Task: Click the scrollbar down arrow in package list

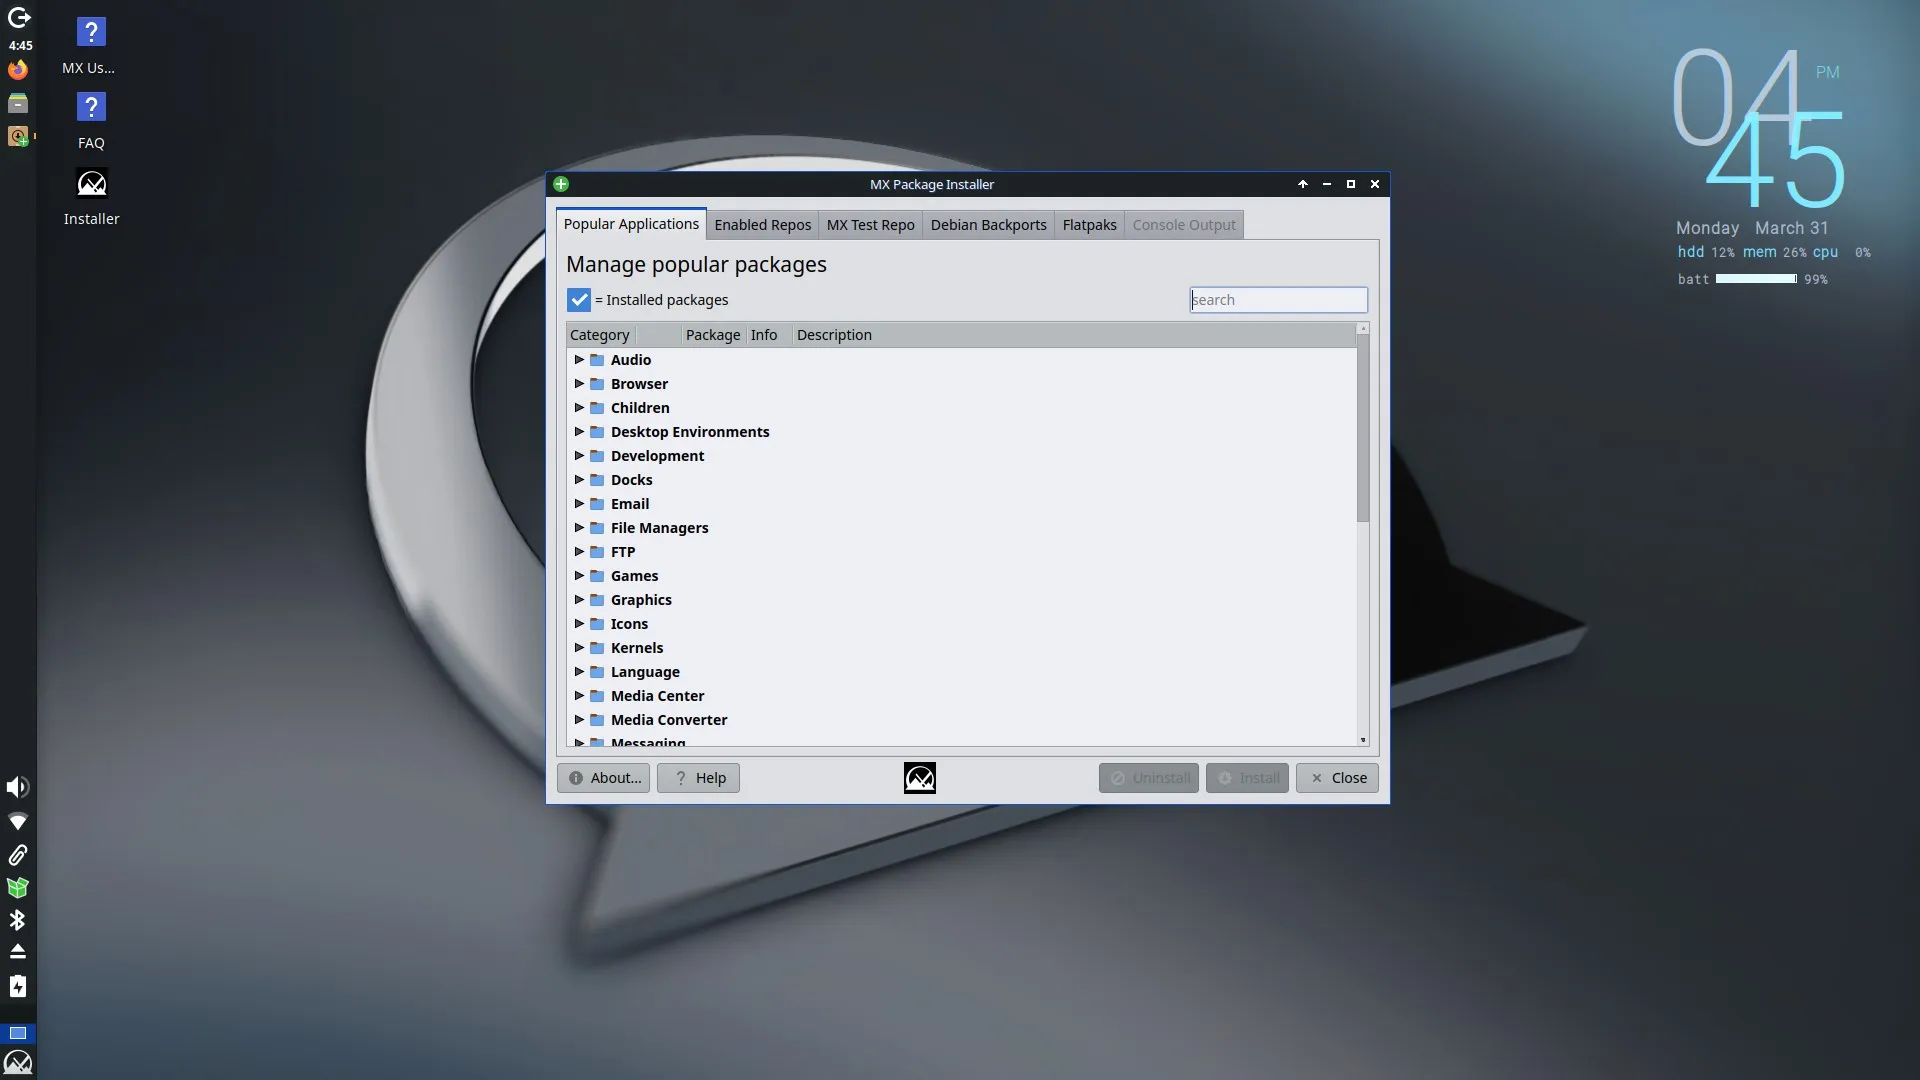Action: coord(1363,740)
